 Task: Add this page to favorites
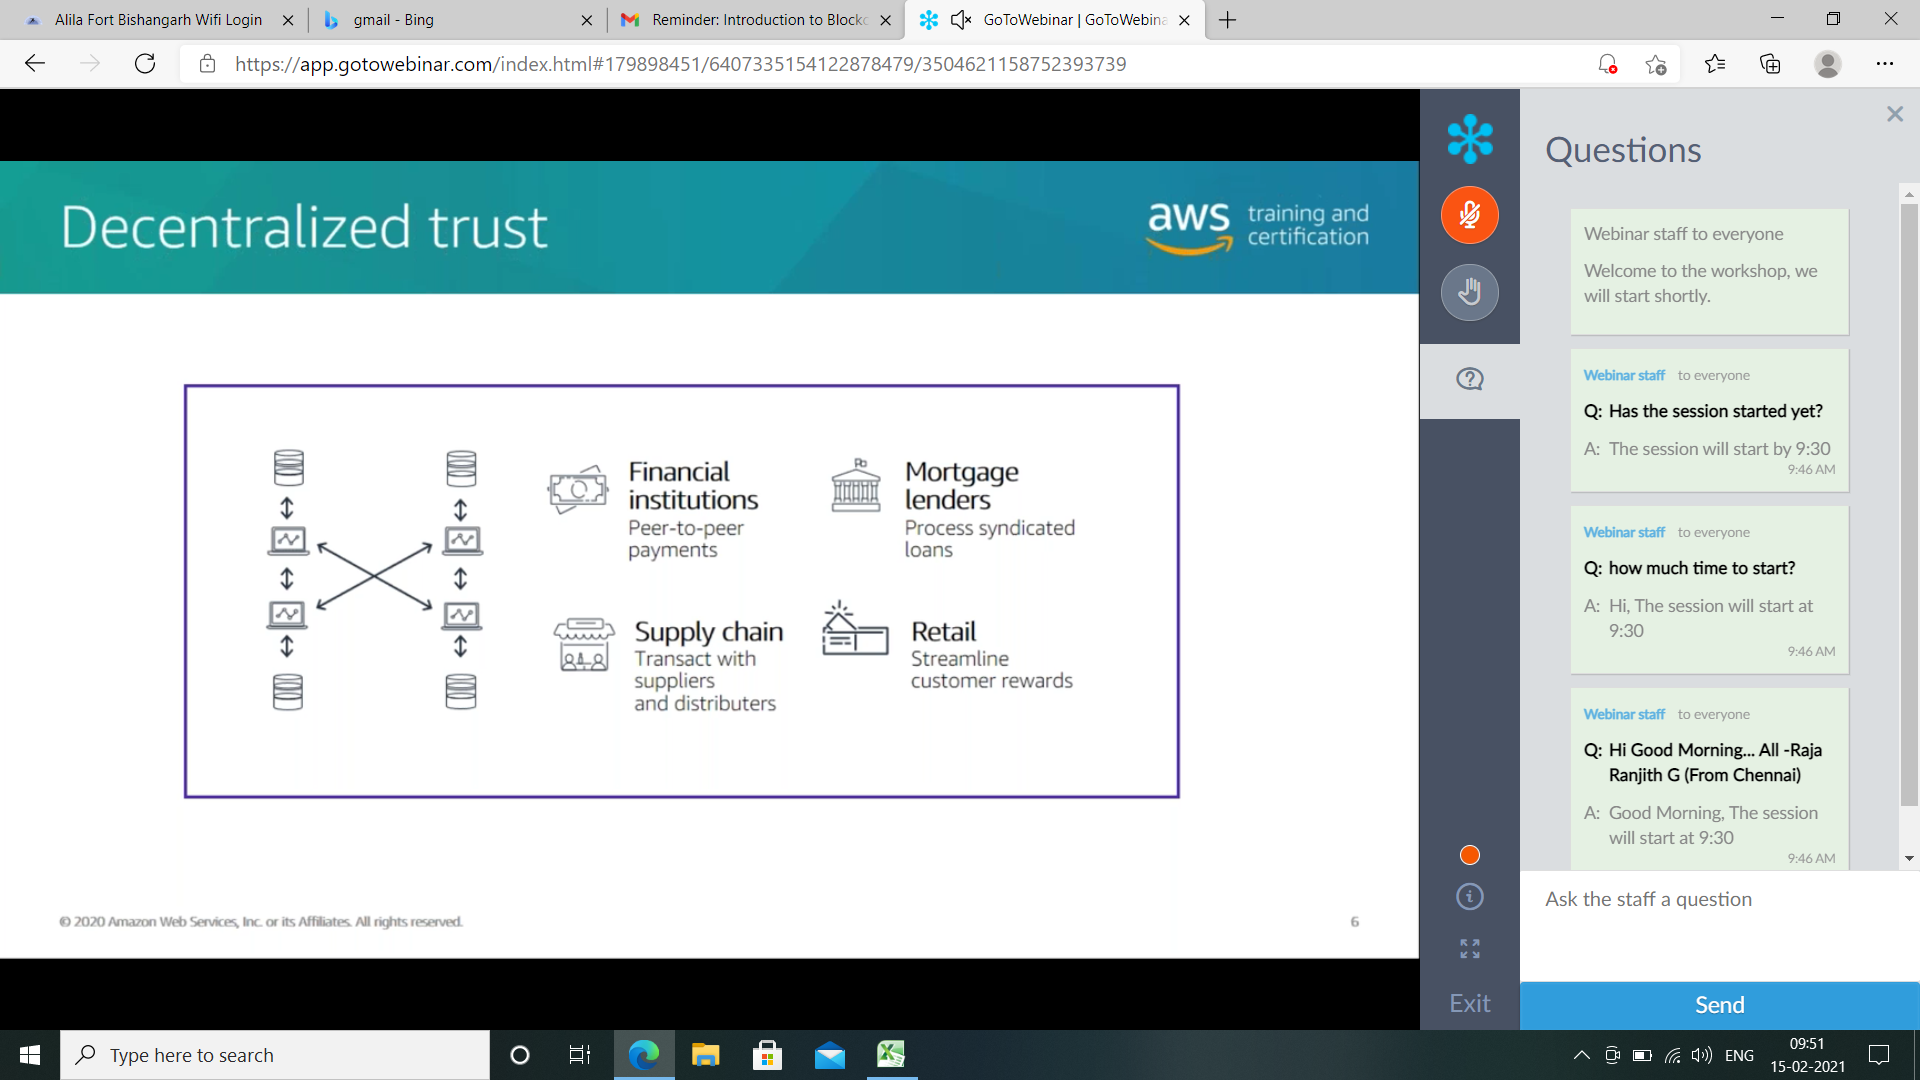1656,64
